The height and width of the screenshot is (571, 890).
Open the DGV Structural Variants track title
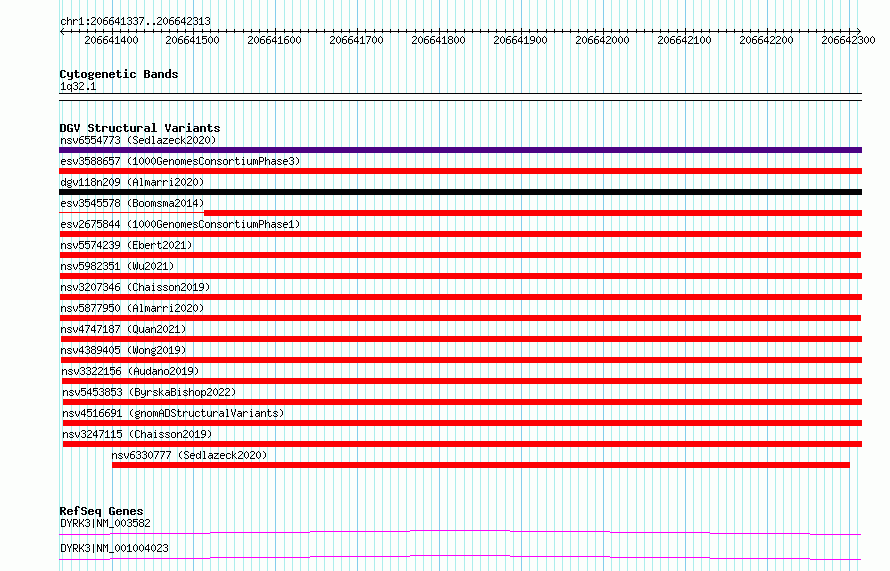point(140,128)
